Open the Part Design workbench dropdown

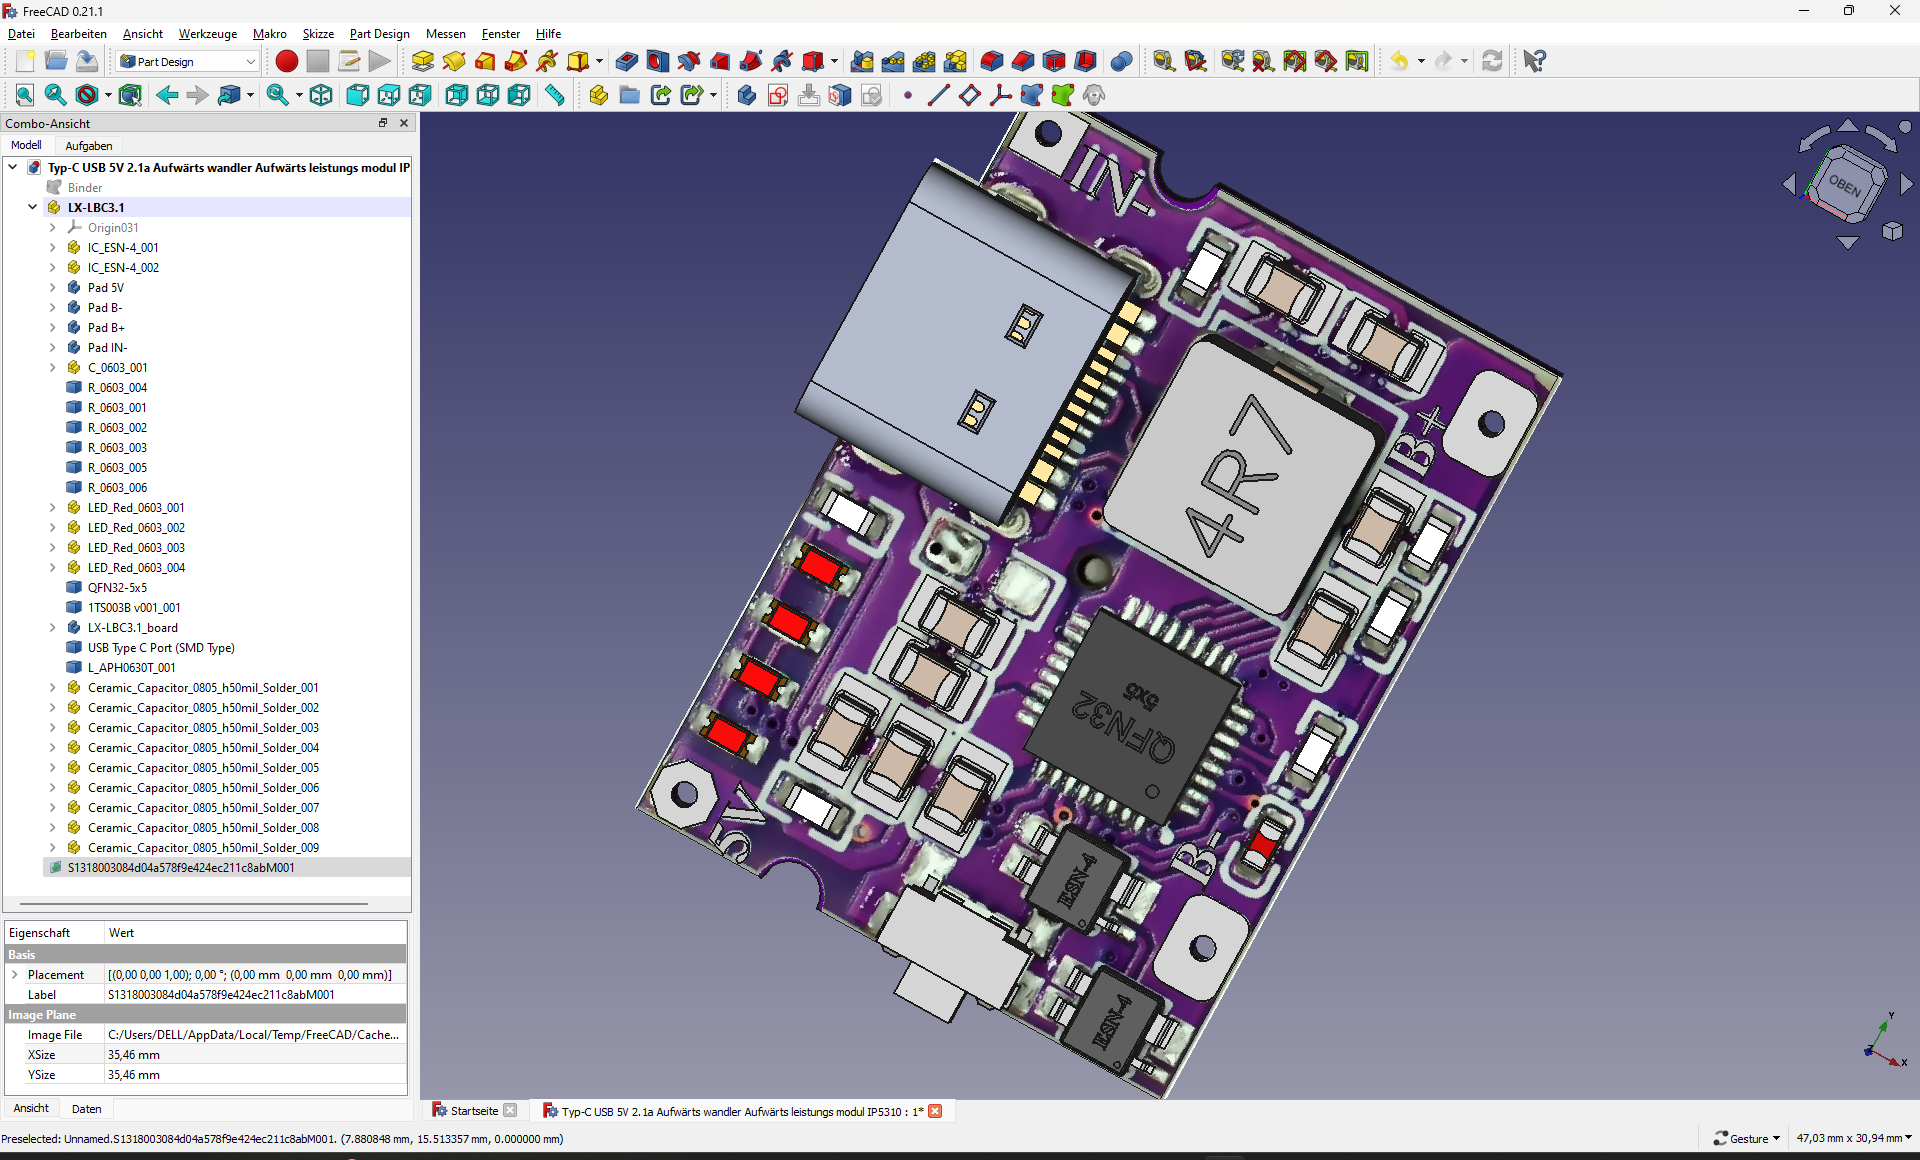point(188,61)
